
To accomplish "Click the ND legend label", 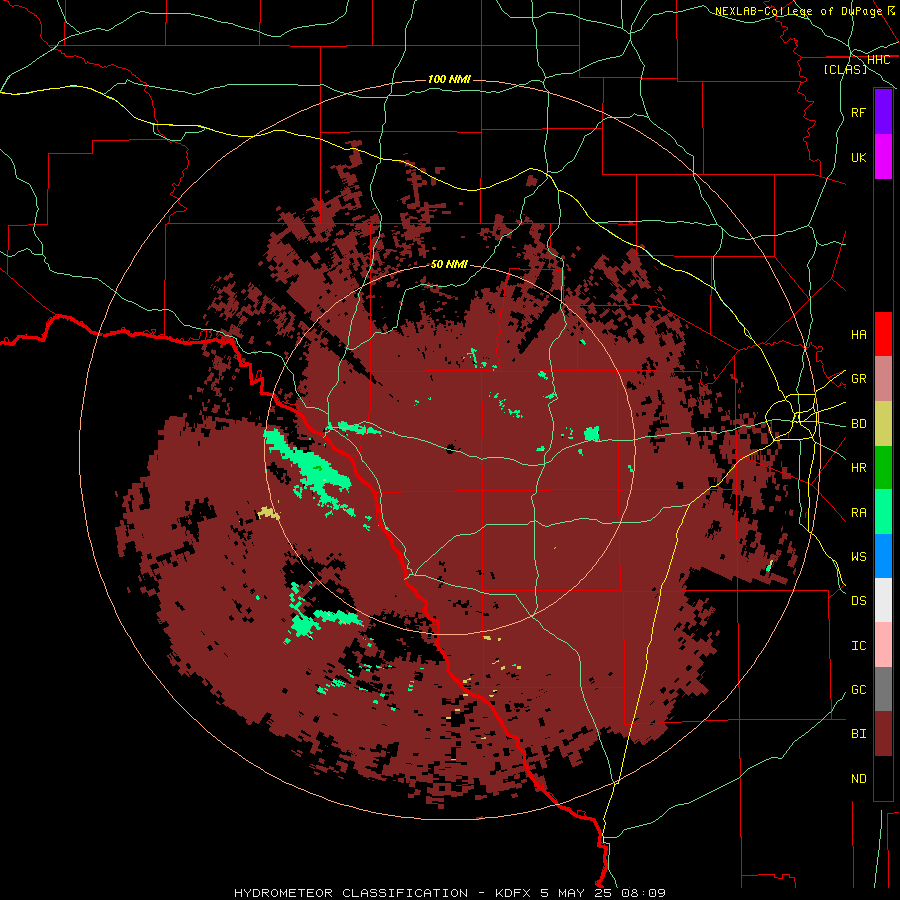I will [858, 779].
